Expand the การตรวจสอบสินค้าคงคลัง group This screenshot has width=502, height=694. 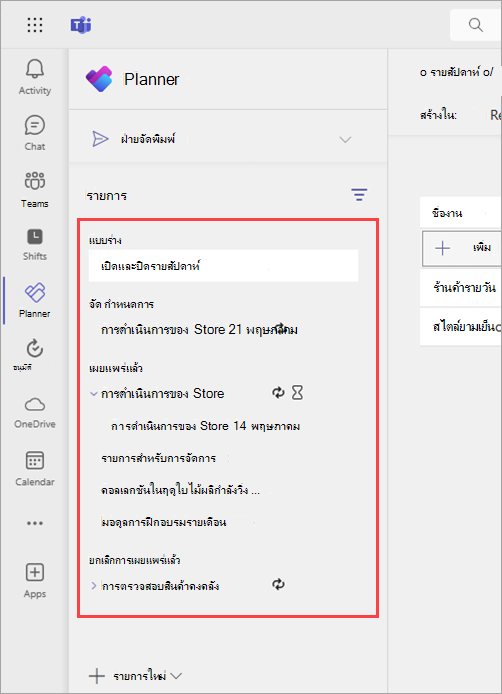pos(93,586)
